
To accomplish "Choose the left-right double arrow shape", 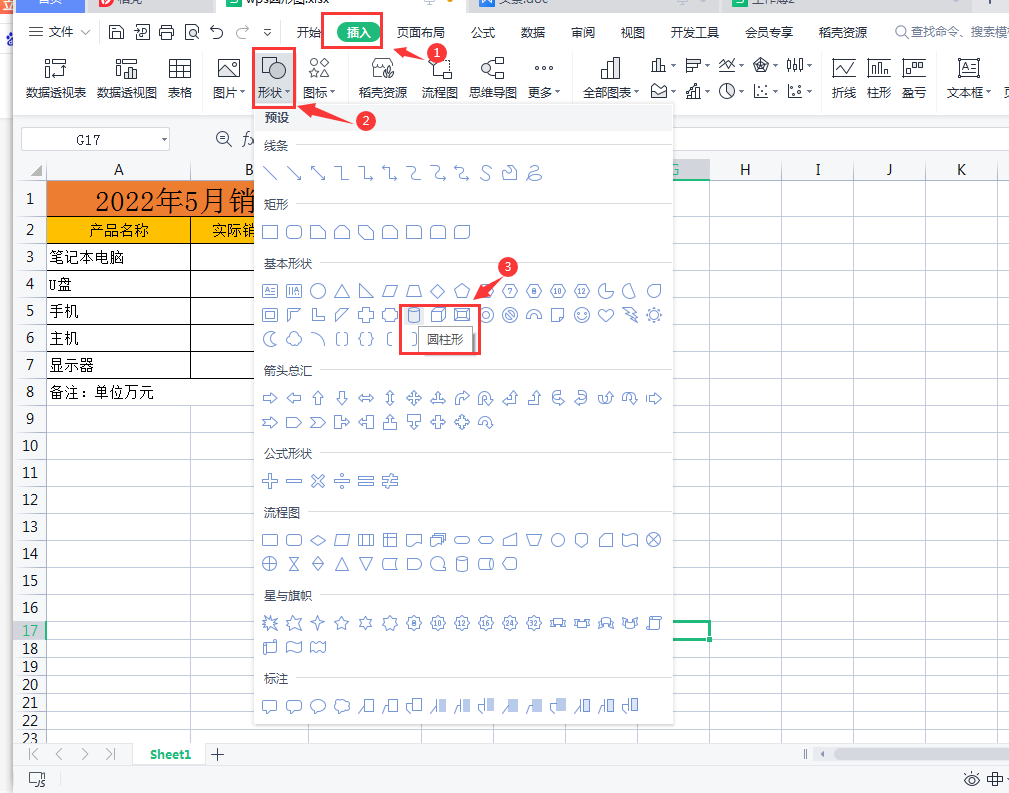I will [366, 398].
